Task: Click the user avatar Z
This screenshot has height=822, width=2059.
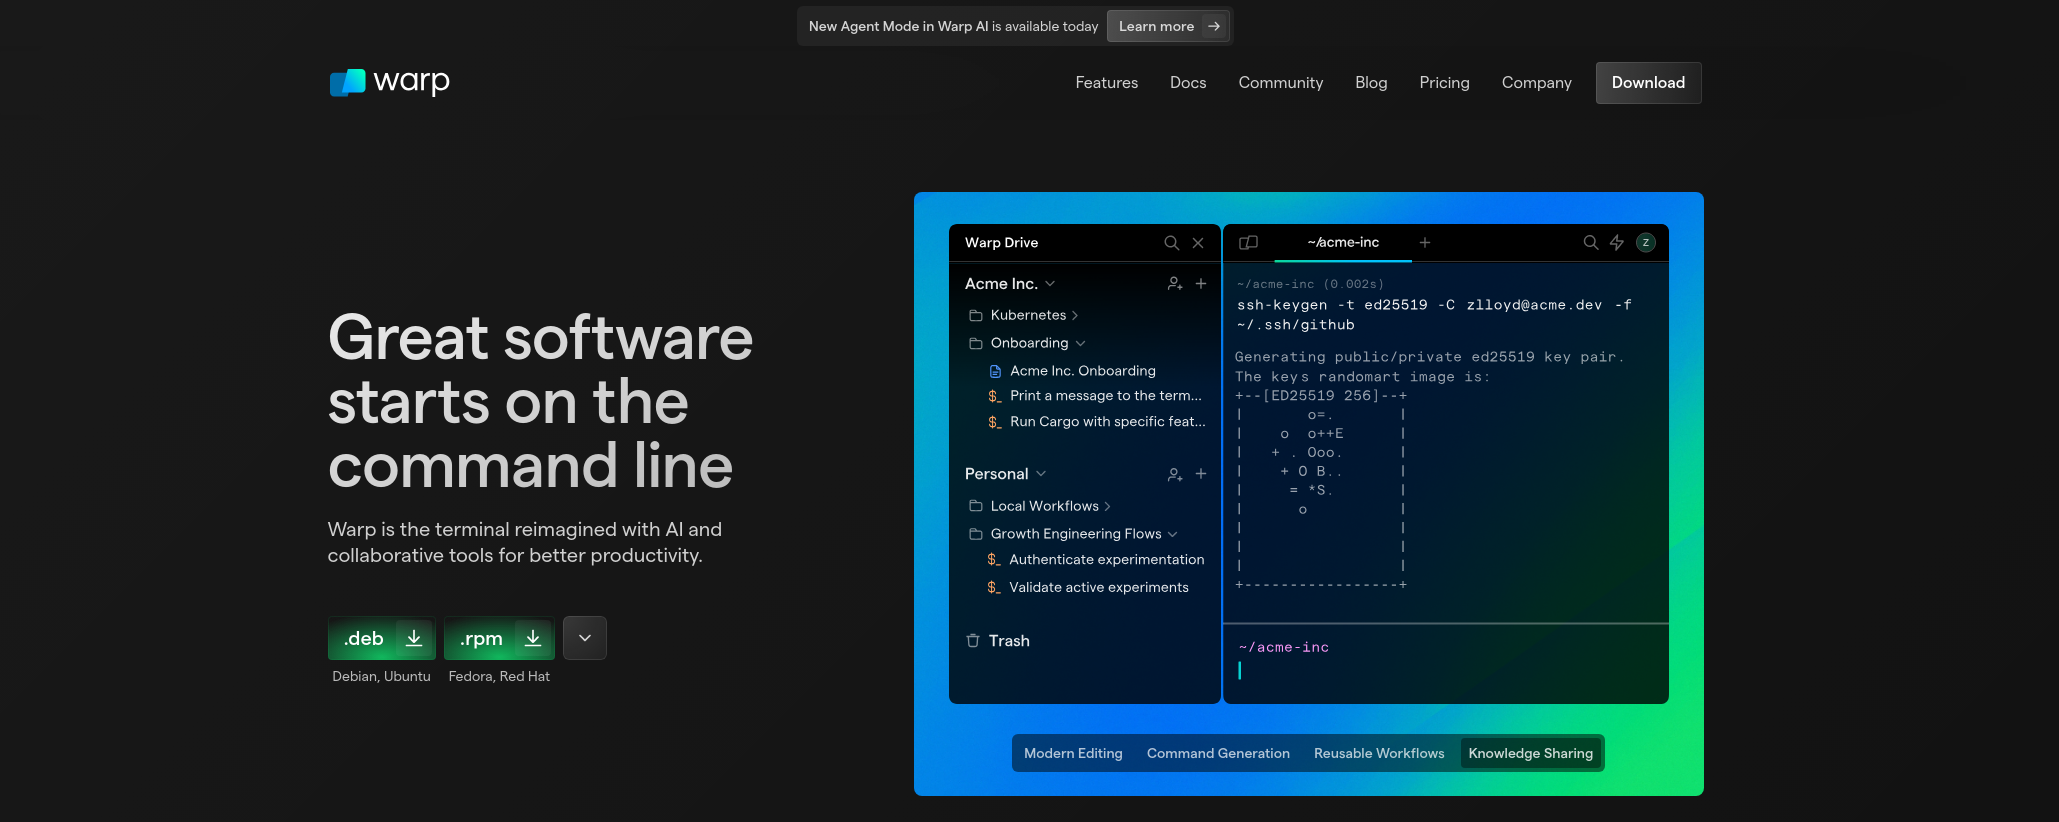Action: click(1646, 243)
